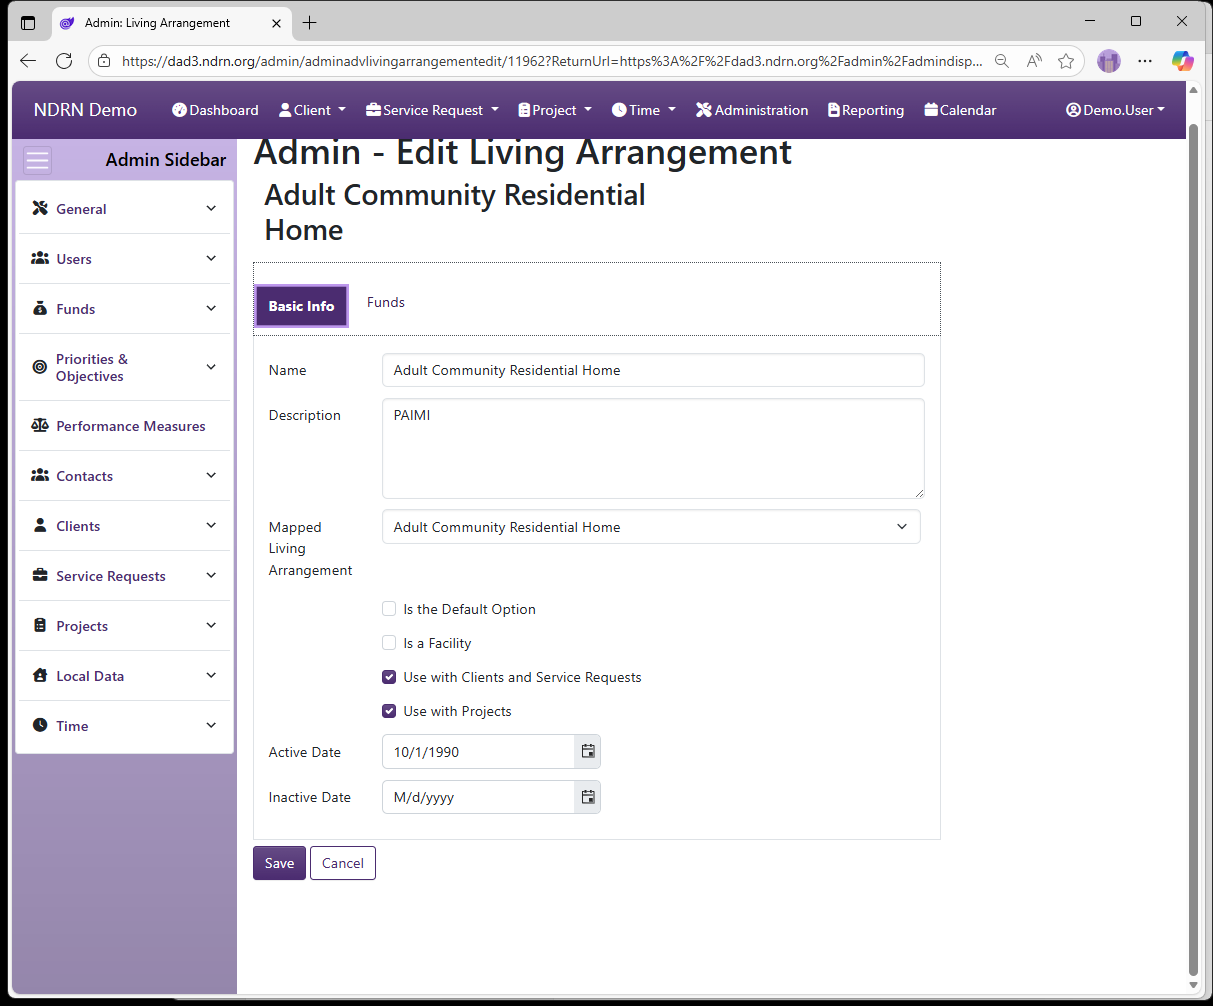This screenshot has height=1006, width=1213.
Task: Open the Client menu in navbar
Action: (x=312, y=110)
